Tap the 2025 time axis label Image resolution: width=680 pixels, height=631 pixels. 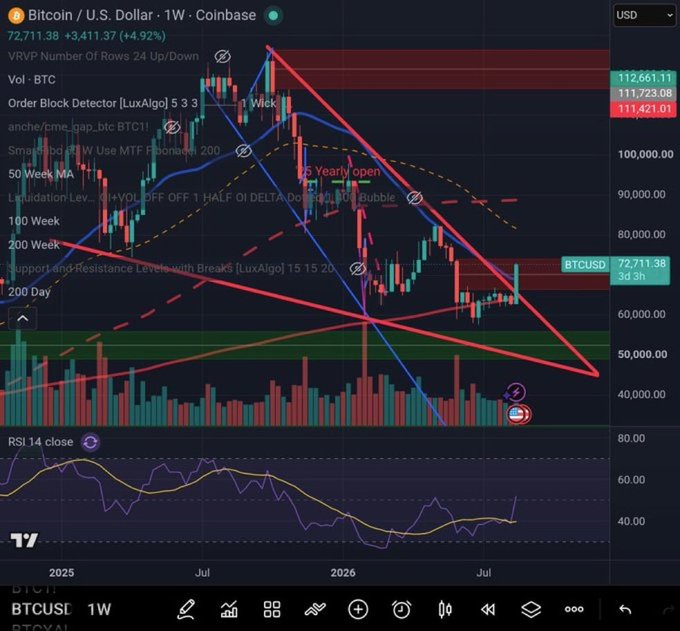62,573
